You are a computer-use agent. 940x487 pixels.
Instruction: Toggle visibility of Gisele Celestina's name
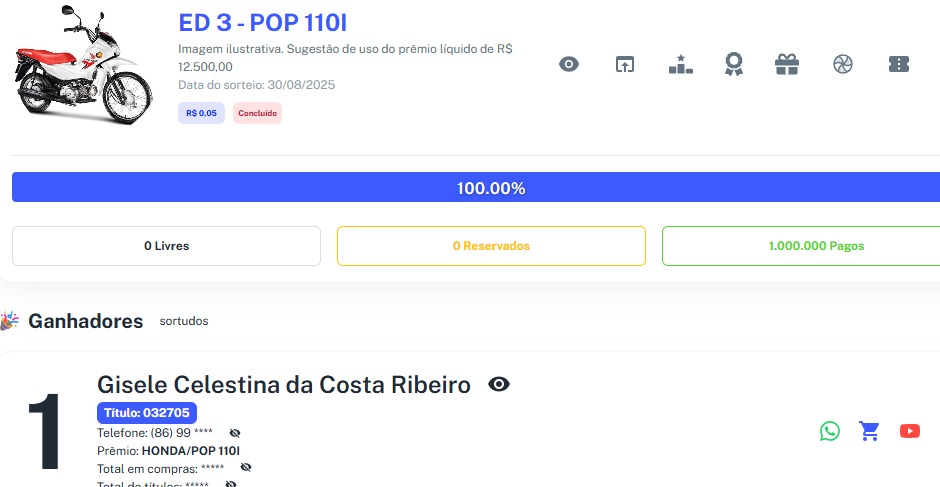(x=498, y=384)
